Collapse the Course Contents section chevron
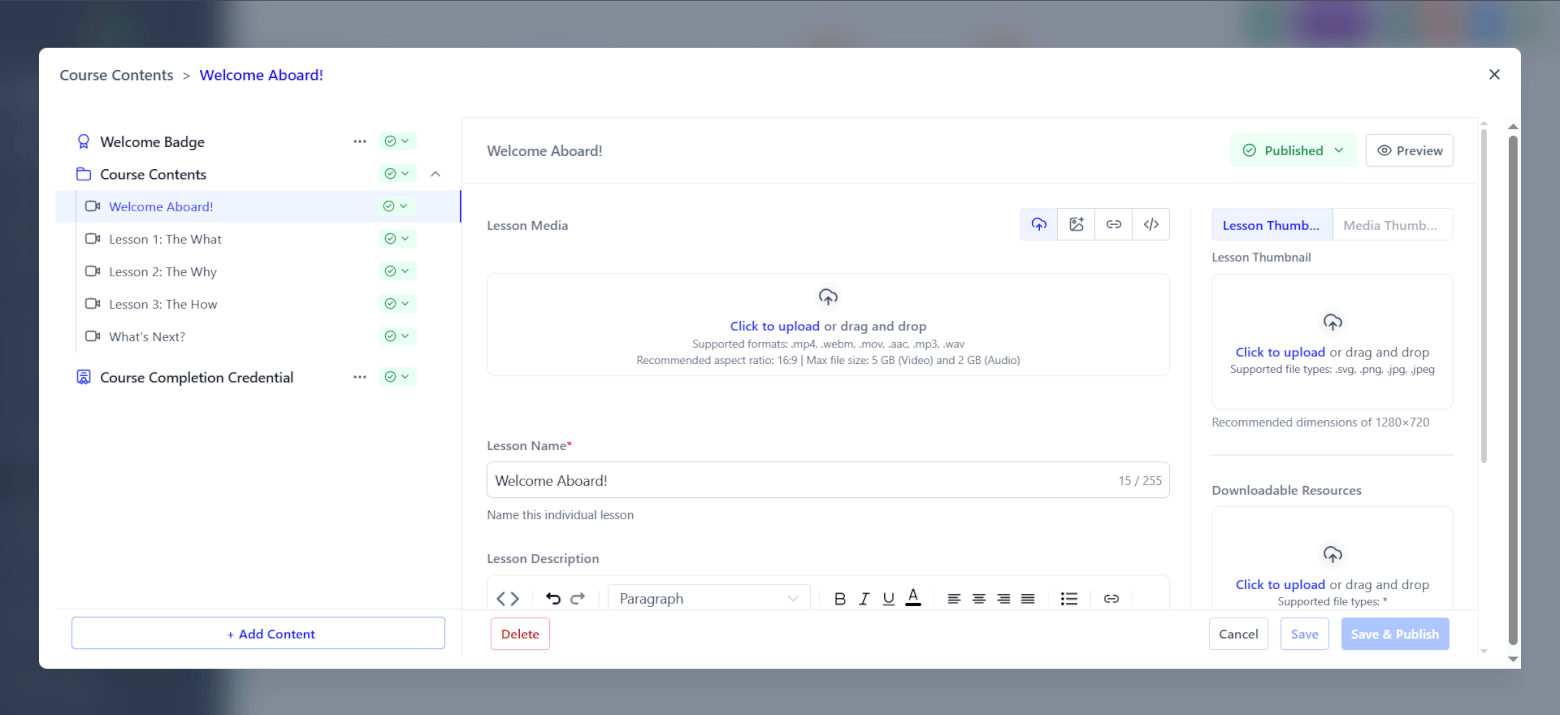The height and width of the screenshot is (715, 1560). tap(435, 174)
